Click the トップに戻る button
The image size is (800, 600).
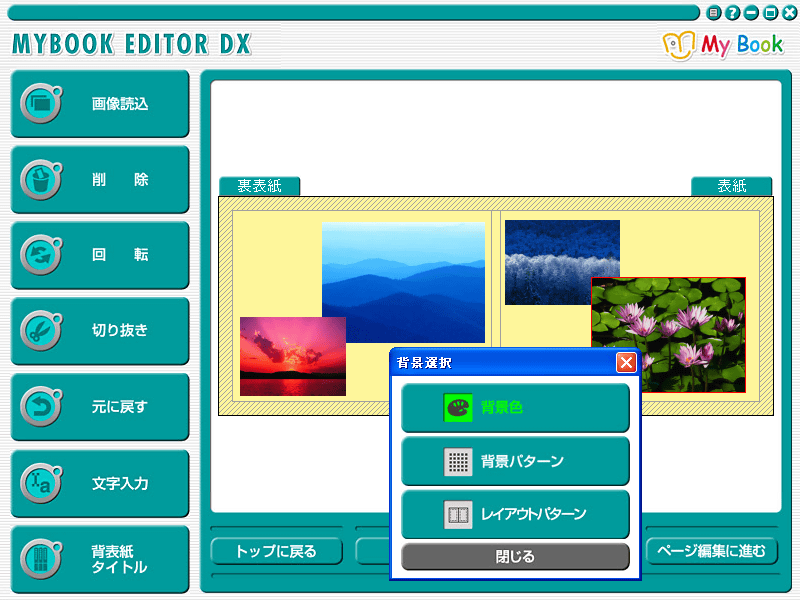(x=276, y=551)
